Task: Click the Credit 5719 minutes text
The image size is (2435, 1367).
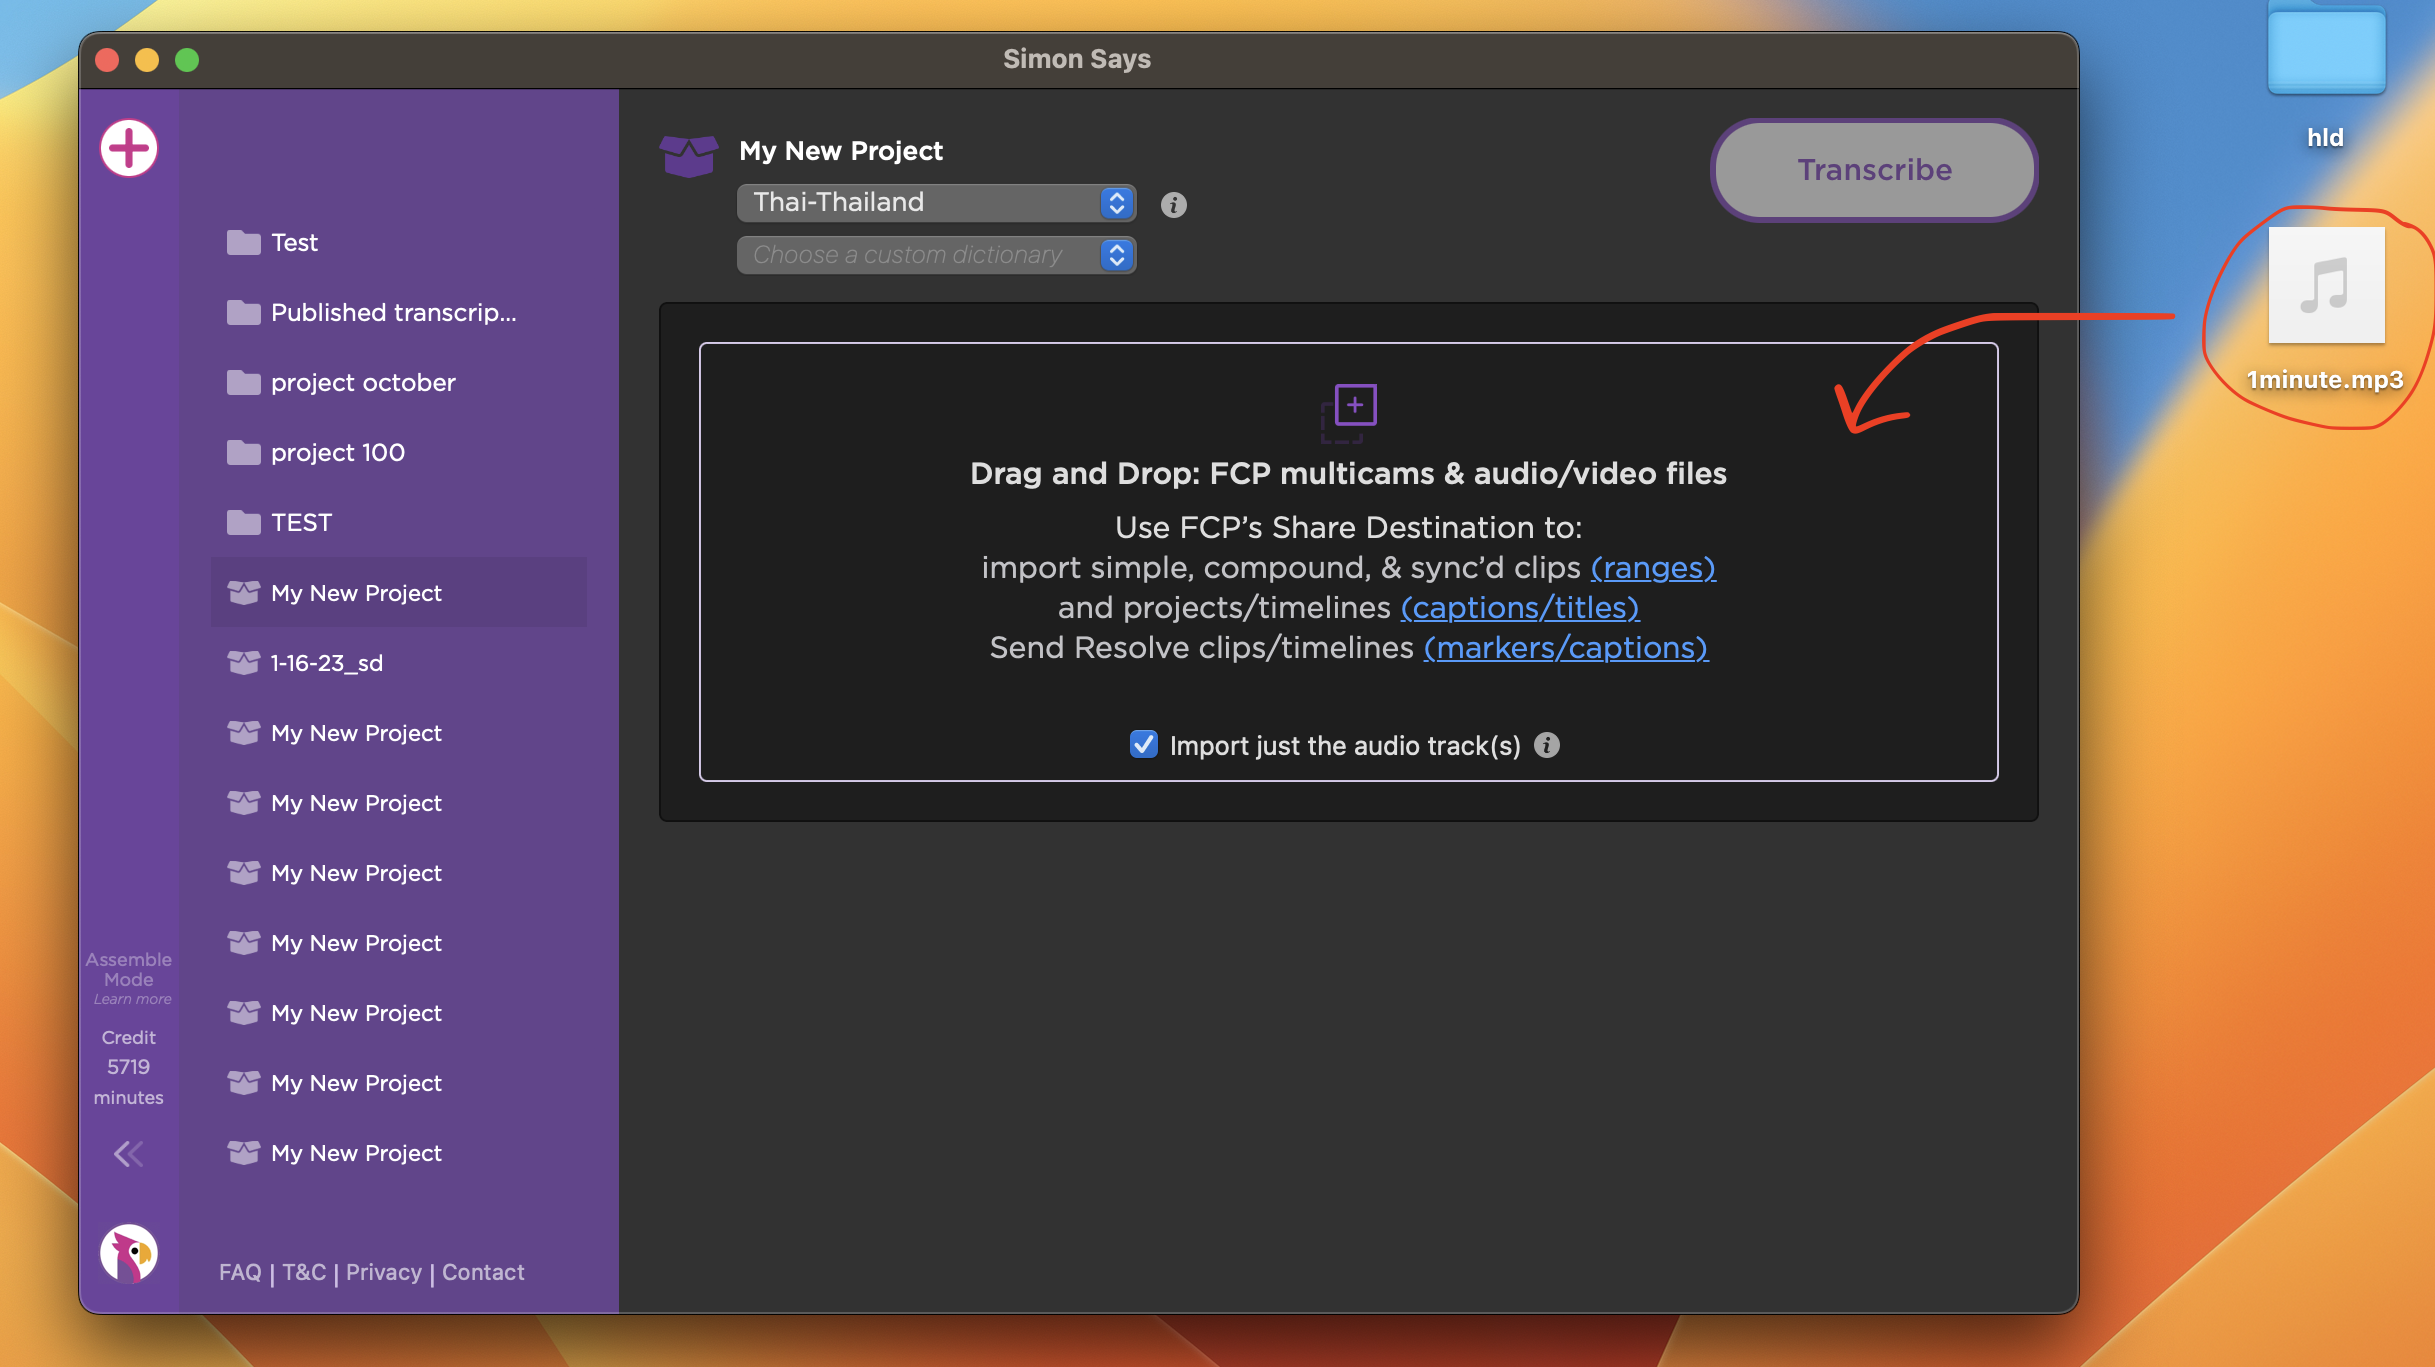Action: [x=129, y=1067]
